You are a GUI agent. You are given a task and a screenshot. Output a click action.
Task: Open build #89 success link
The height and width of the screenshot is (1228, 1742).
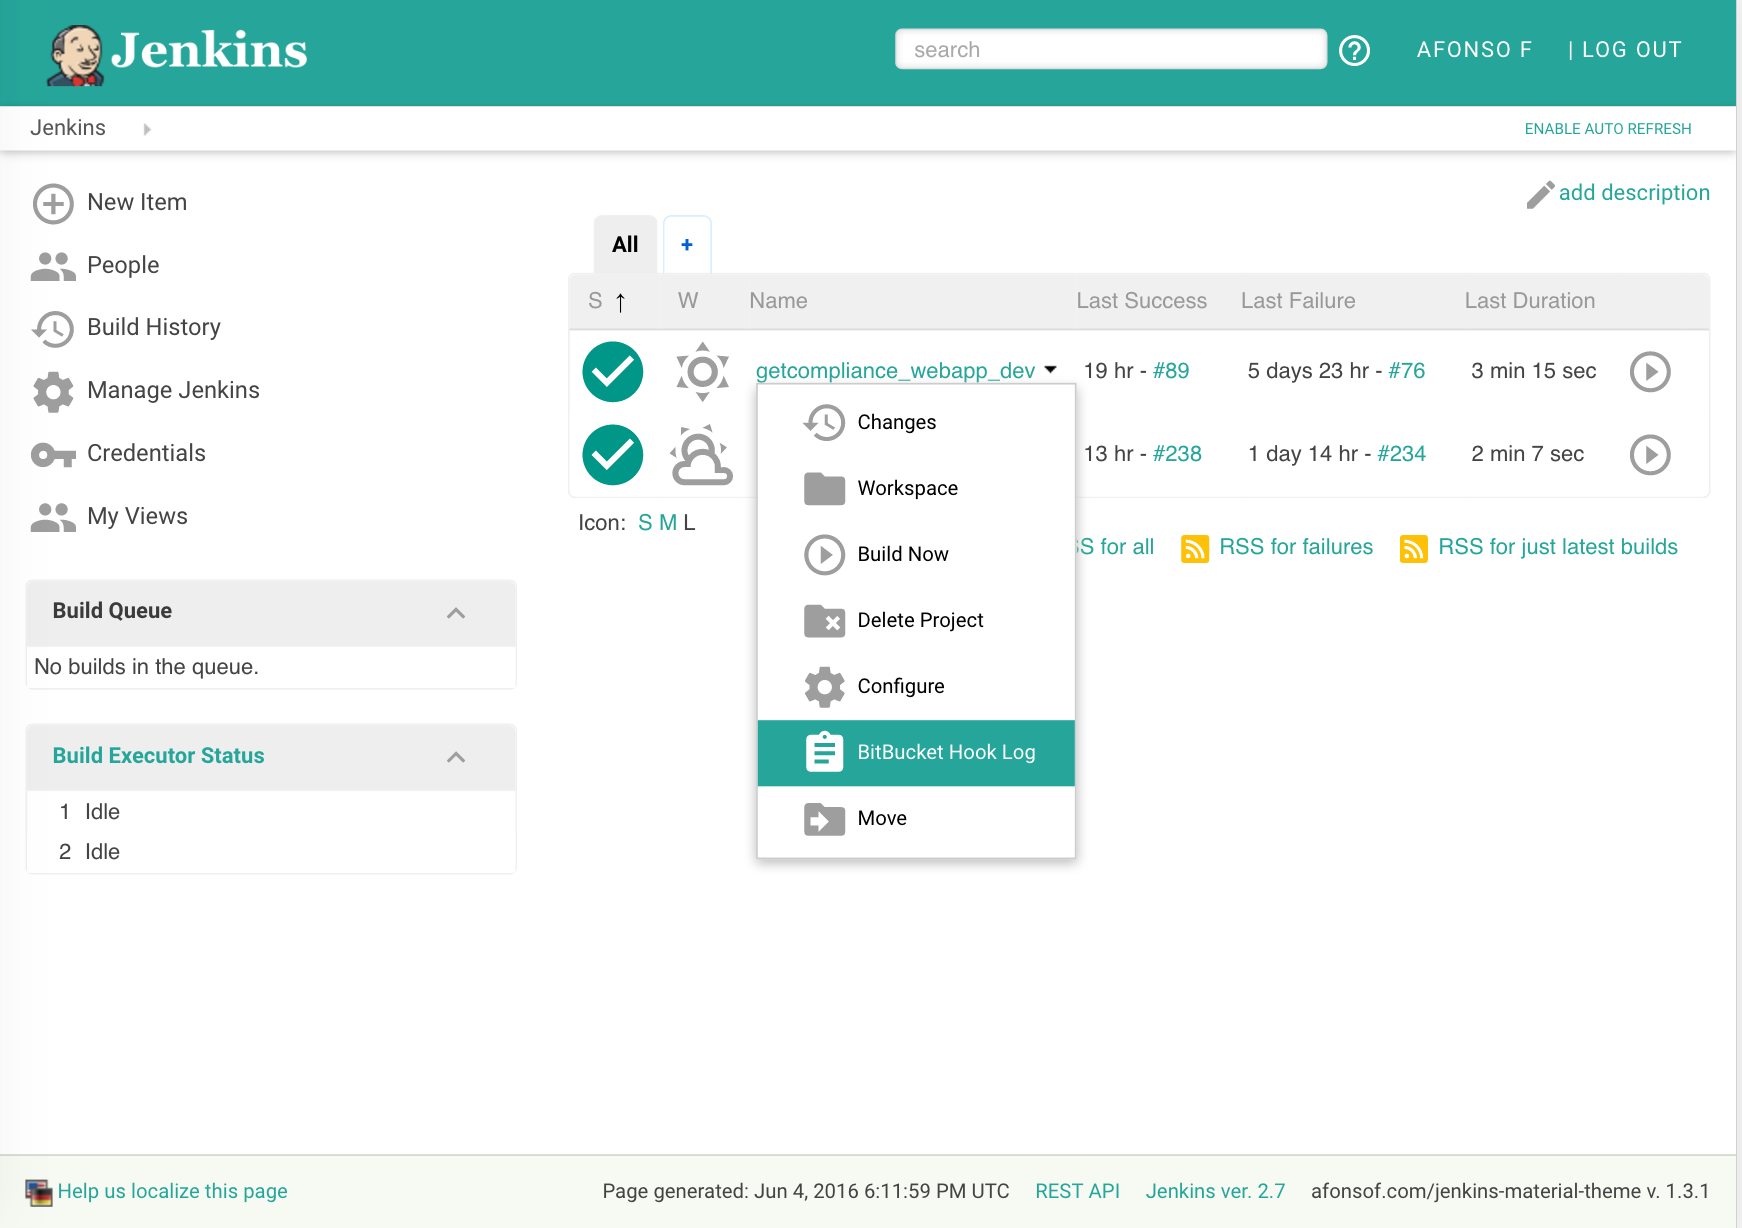pyautogui.click(x=1171, y=370)
